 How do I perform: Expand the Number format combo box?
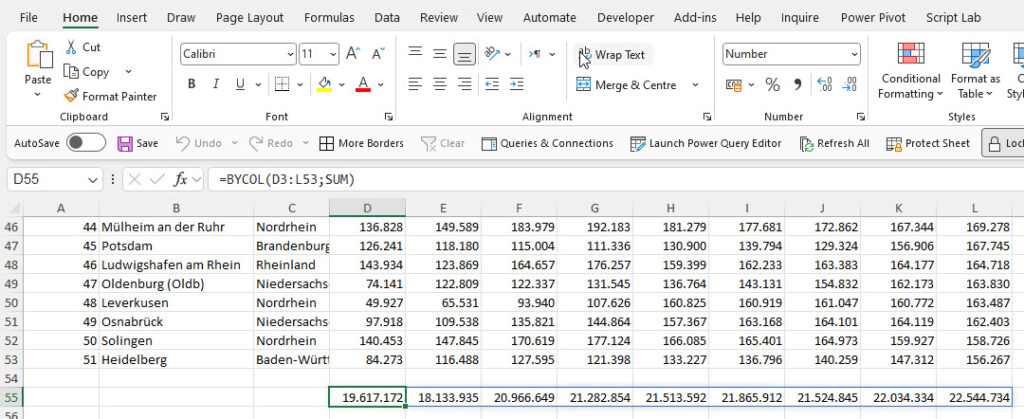pyautogui.click(x=853, y=54)
